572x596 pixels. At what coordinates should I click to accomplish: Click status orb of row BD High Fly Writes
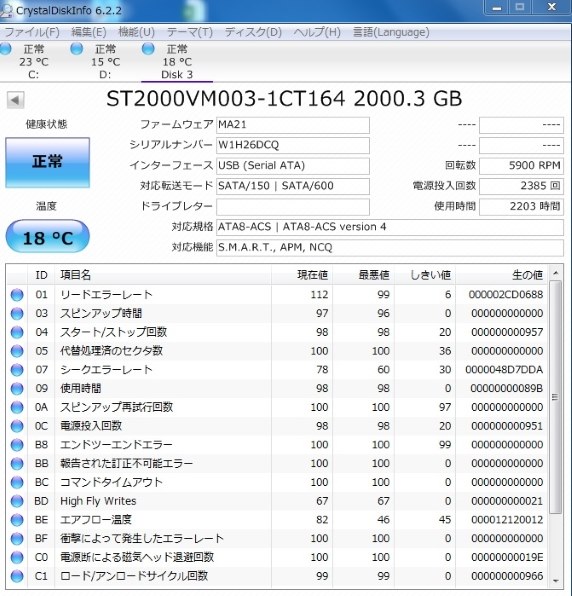pos(17,501)
